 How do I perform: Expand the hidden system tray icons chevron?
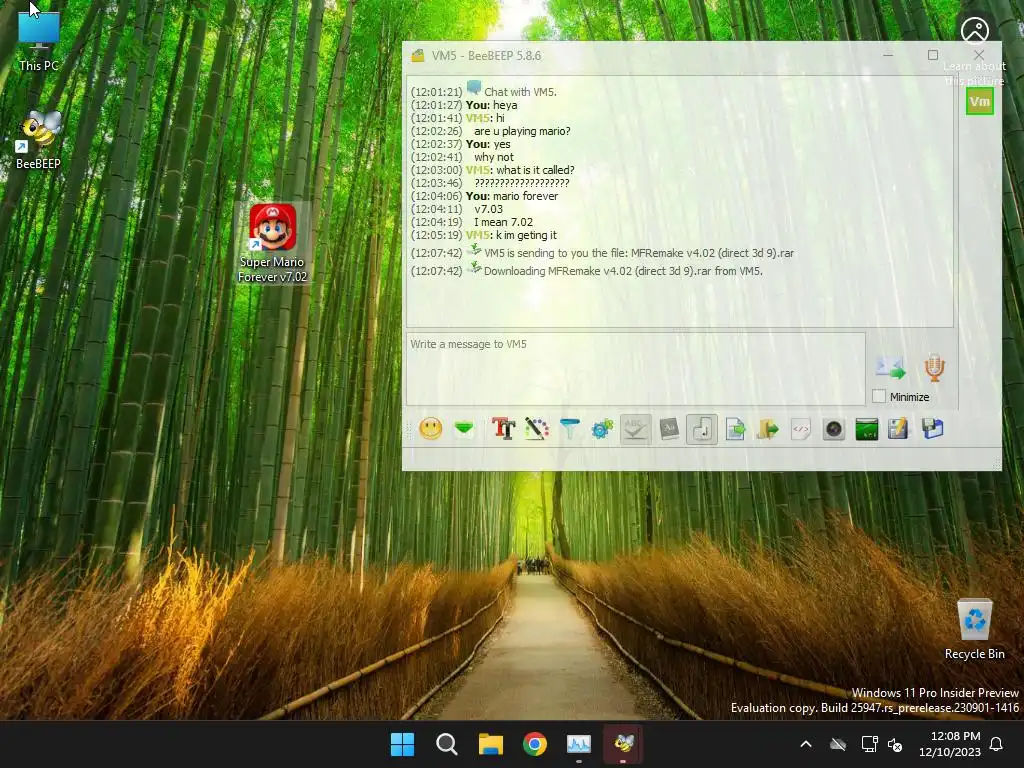806,744
